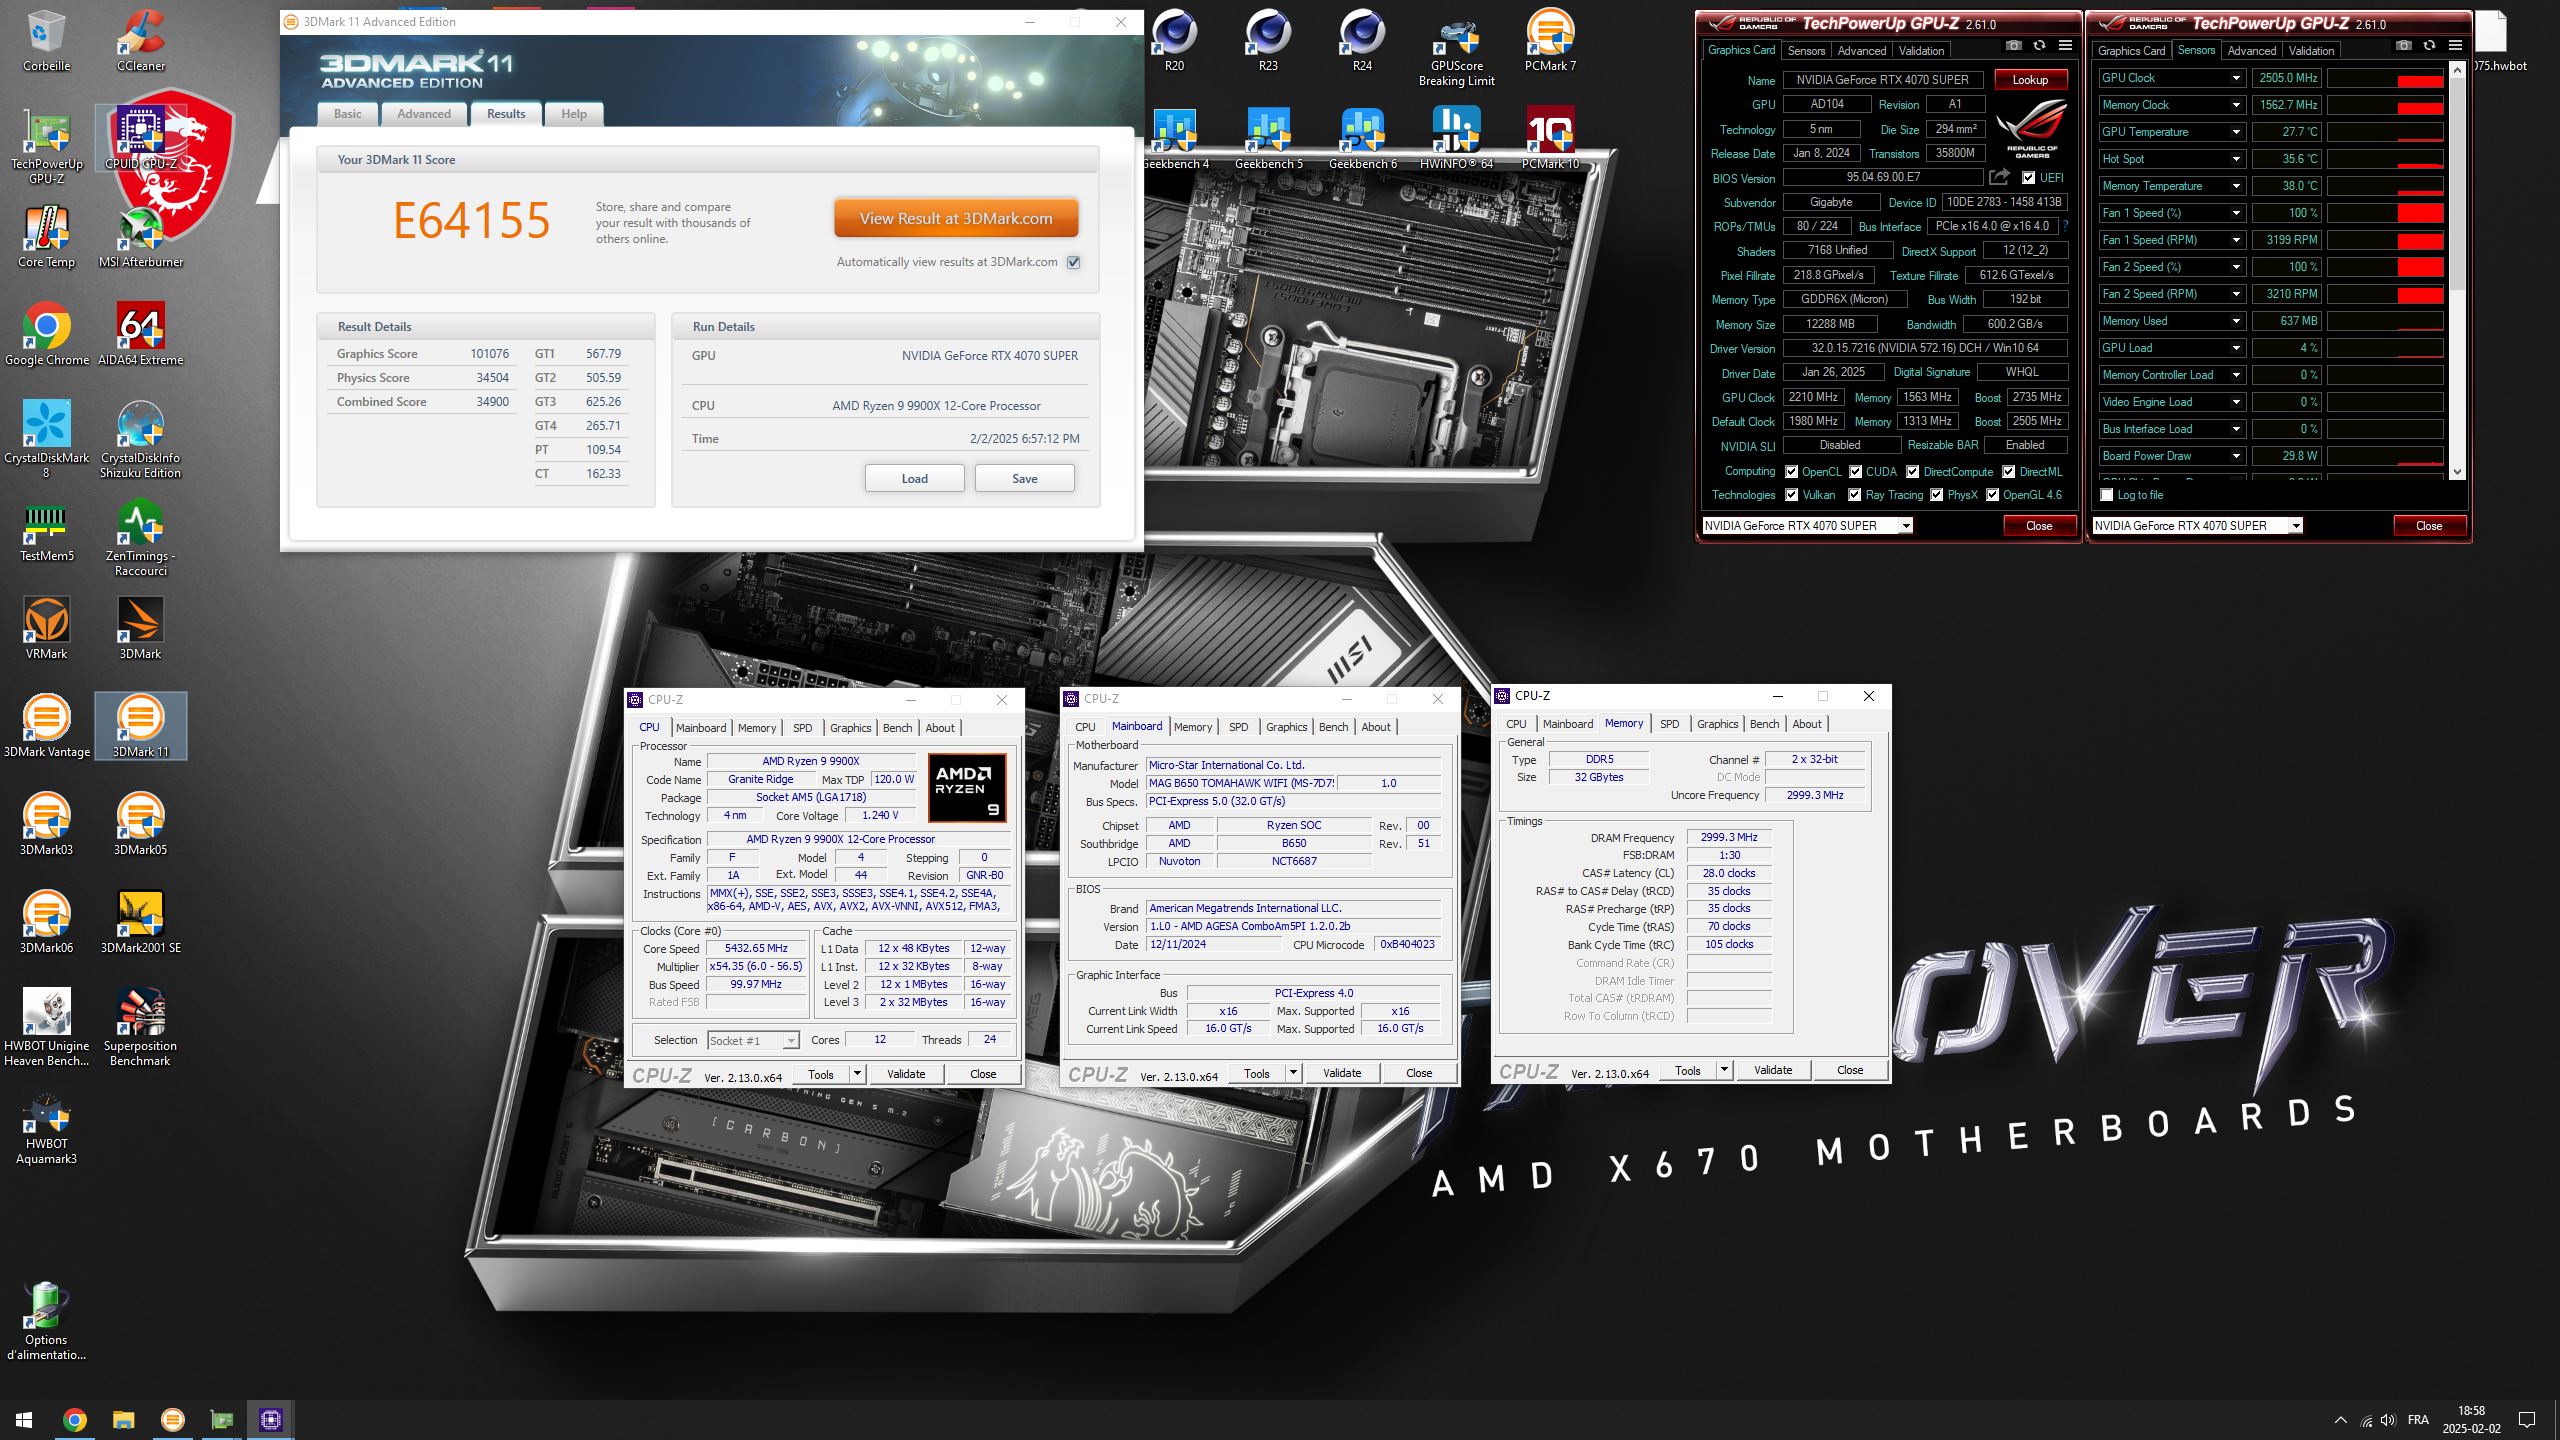
Task: Open File Explorer from the taskbar
Action: (123, 1419)
